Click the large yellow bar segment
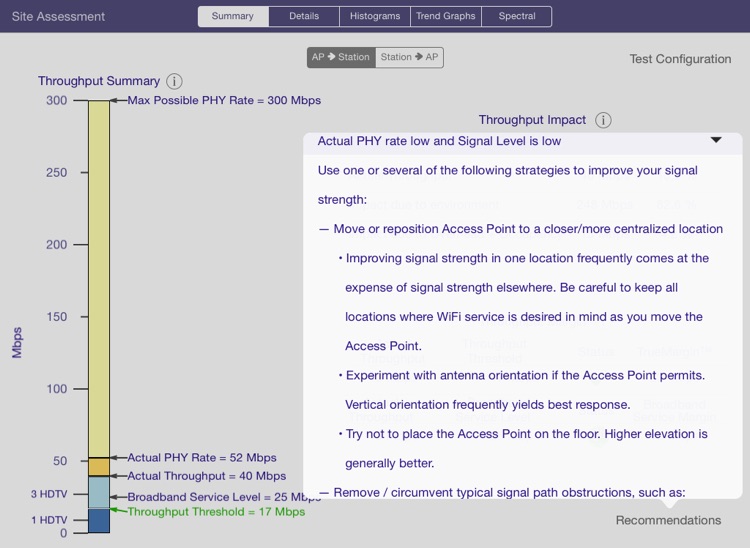Image resolution: width=750 pixels, height=548 pixels. [99, 279]
